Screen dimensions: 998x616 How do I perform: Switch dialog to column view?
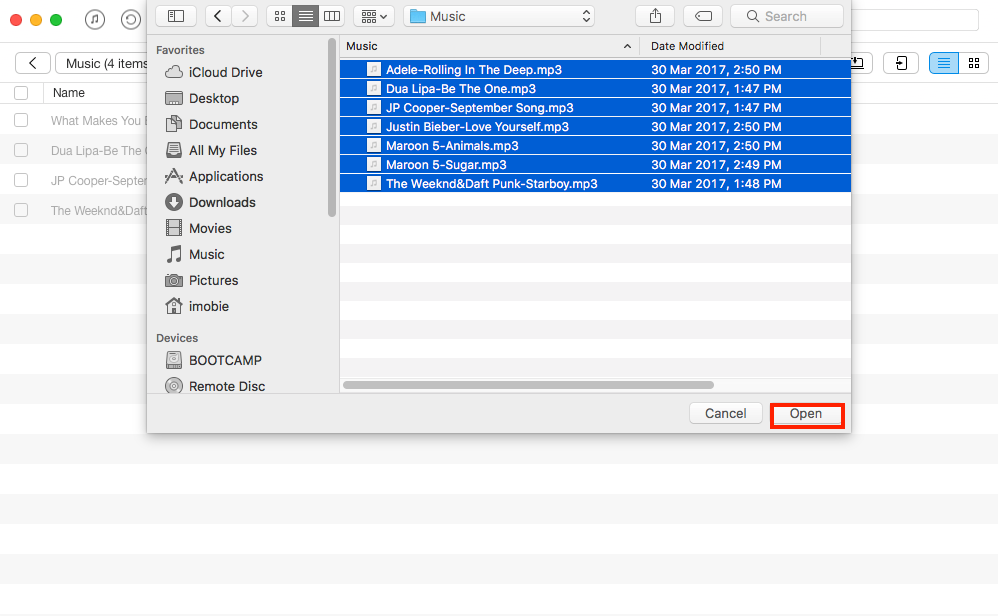[x=332, y=16]
